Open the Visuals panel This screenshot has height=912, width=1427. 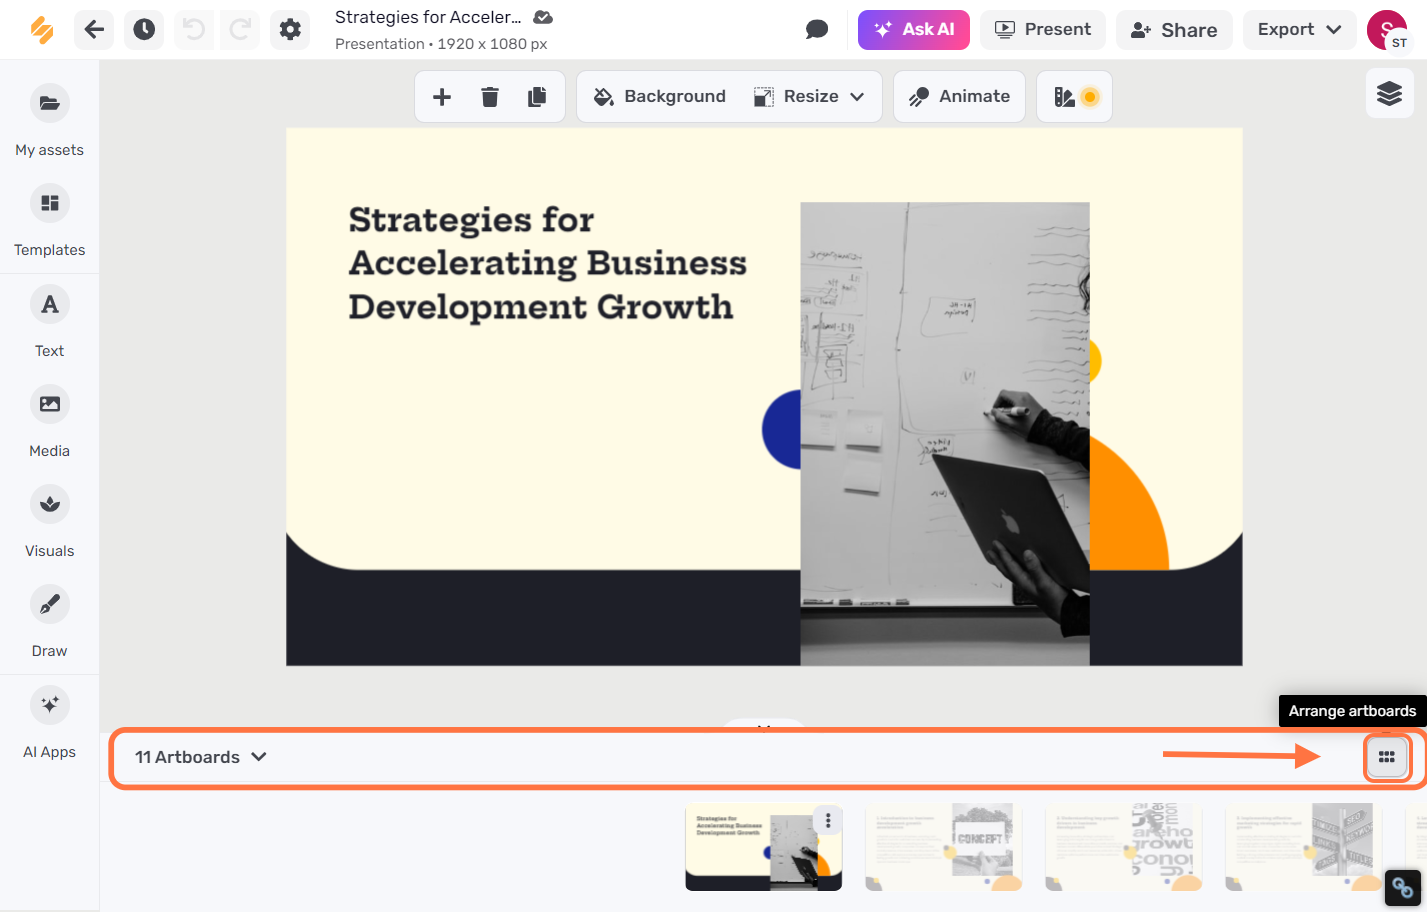(x=49, y=521)
